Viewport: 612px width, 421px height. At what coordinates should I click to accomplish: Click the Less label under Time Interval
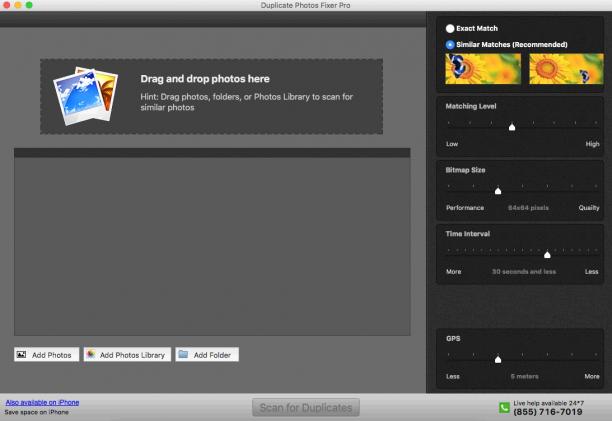pyautogui.click(x=591, y=272)
